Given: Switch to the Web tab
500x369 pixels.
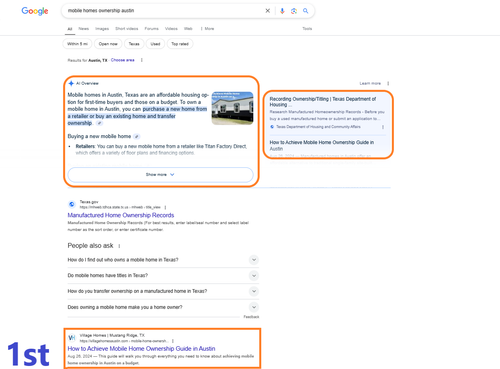Looking at the screenshot, I should pos(188,29).
